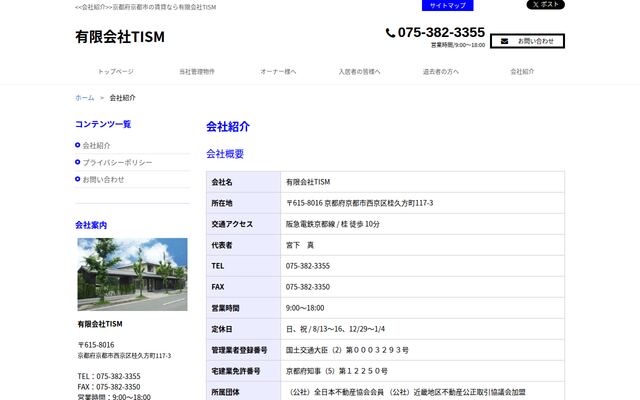Image resolution: width=640 pixels, height=400 pixels.
Task: Click the bullet icon next to プライバシーポリシー
Action: click(x=78, y=162)
